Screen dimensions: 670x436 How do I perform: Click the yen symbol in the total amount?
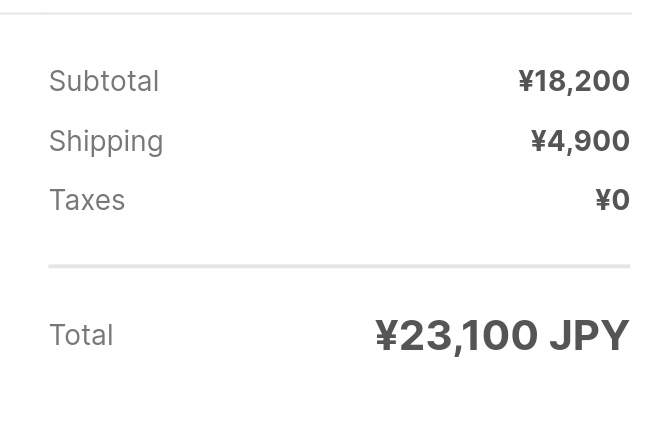[x=386, y=335]
